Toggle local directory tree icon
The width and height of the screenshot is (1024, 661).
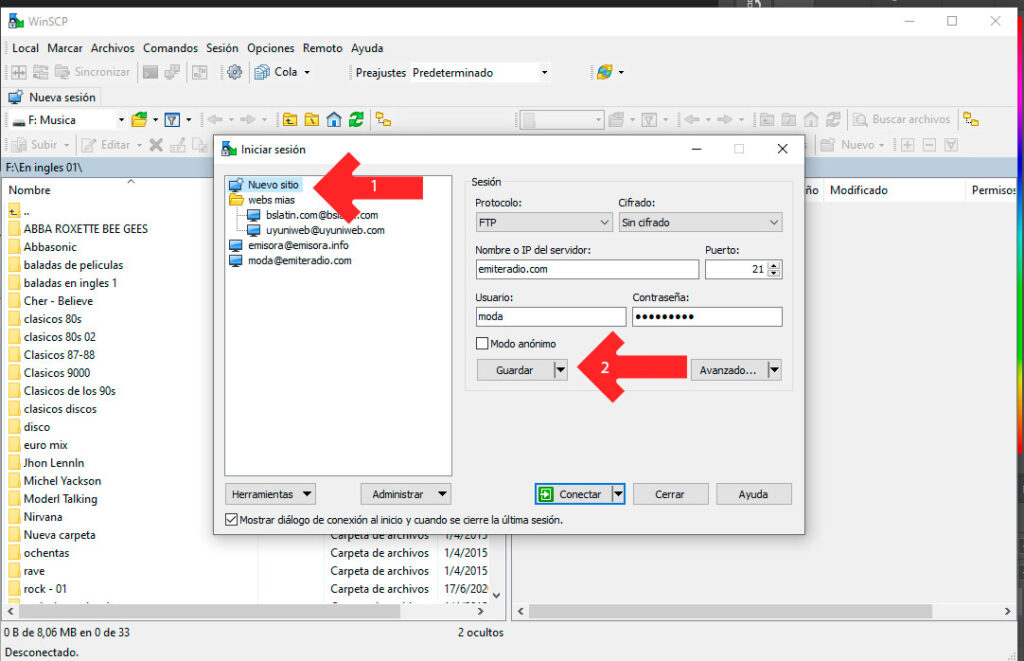tap(383, 120)
